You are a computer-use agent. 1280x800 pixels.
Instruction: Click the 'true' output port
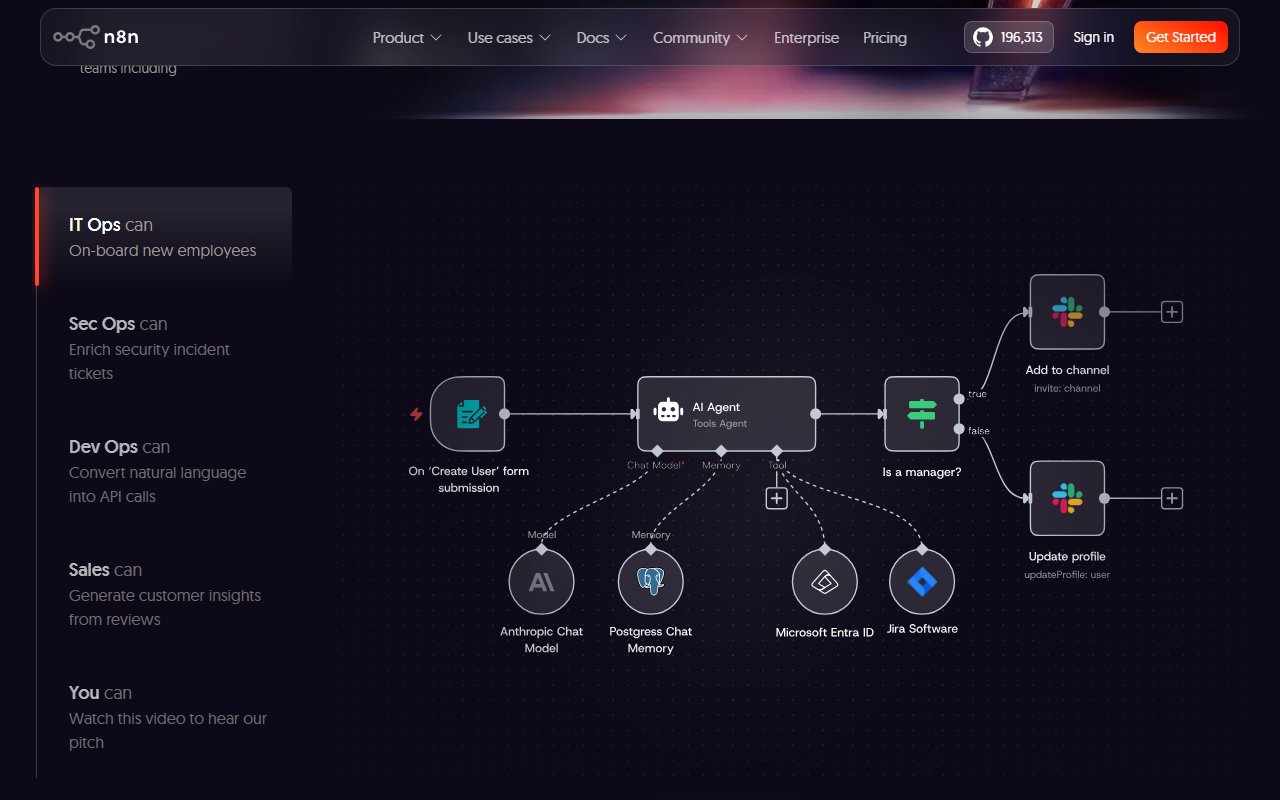959,398
